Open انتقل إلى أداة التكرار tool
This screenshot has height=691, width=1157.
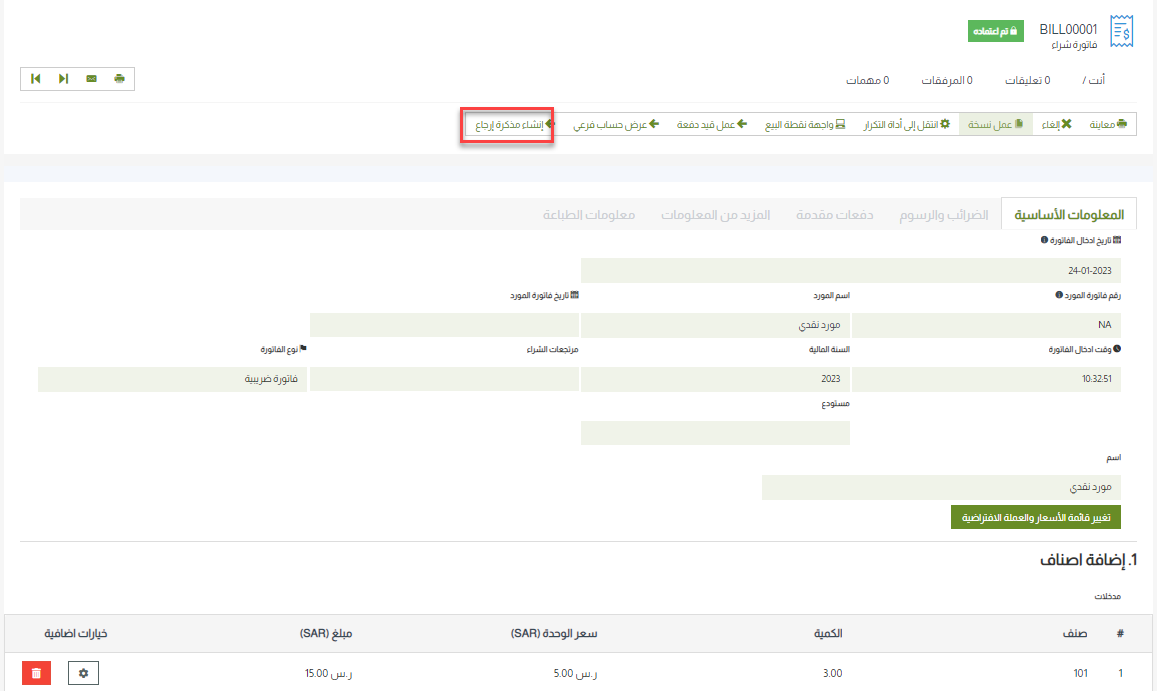[x=908, y=125]
